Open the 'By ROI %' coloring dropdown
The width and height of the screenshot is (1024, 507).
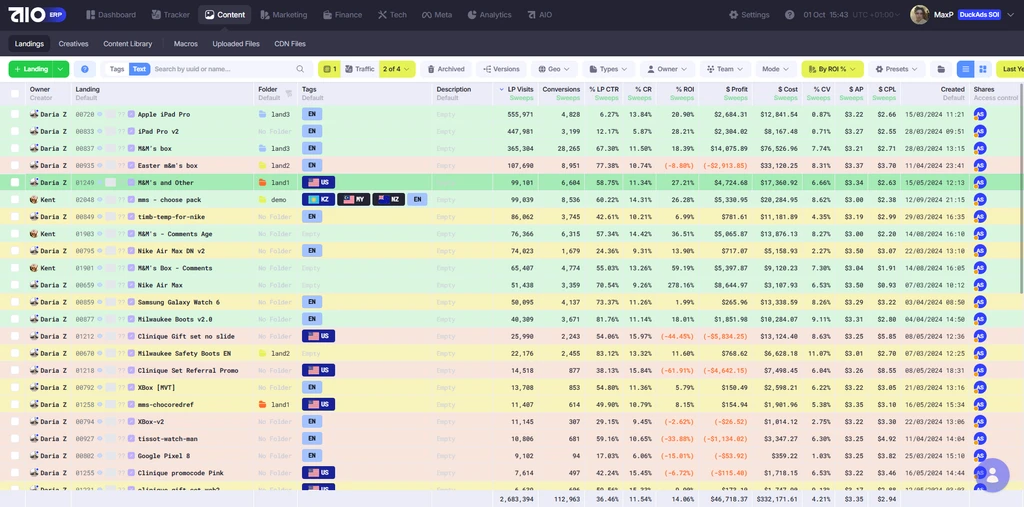pos(833,69)
